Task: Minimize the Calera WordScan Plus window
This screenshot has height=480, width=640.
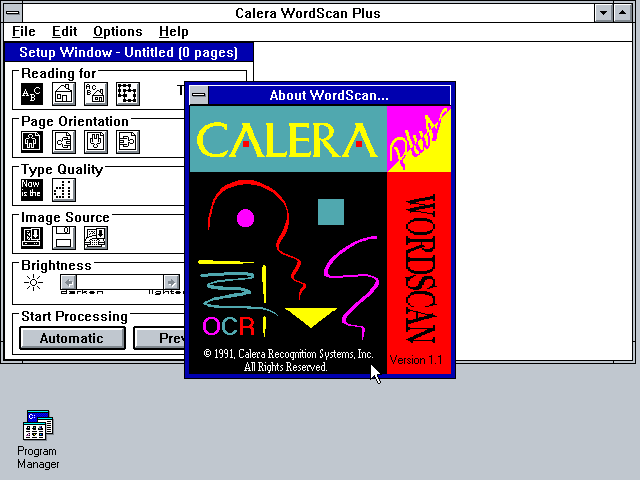Action: point(603,13)
